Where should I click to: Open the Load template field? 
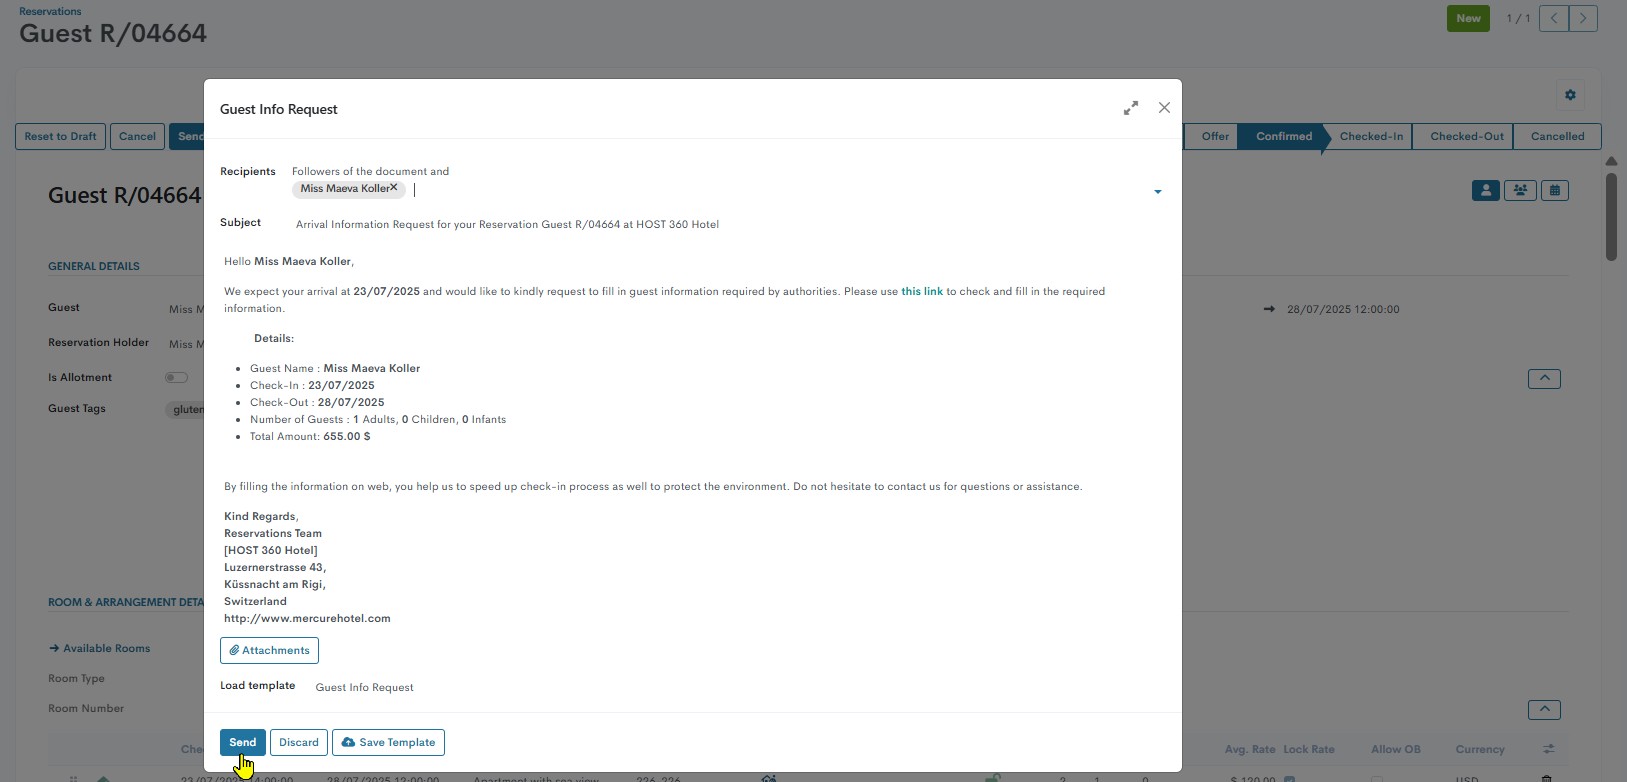(x=740, y=687)
